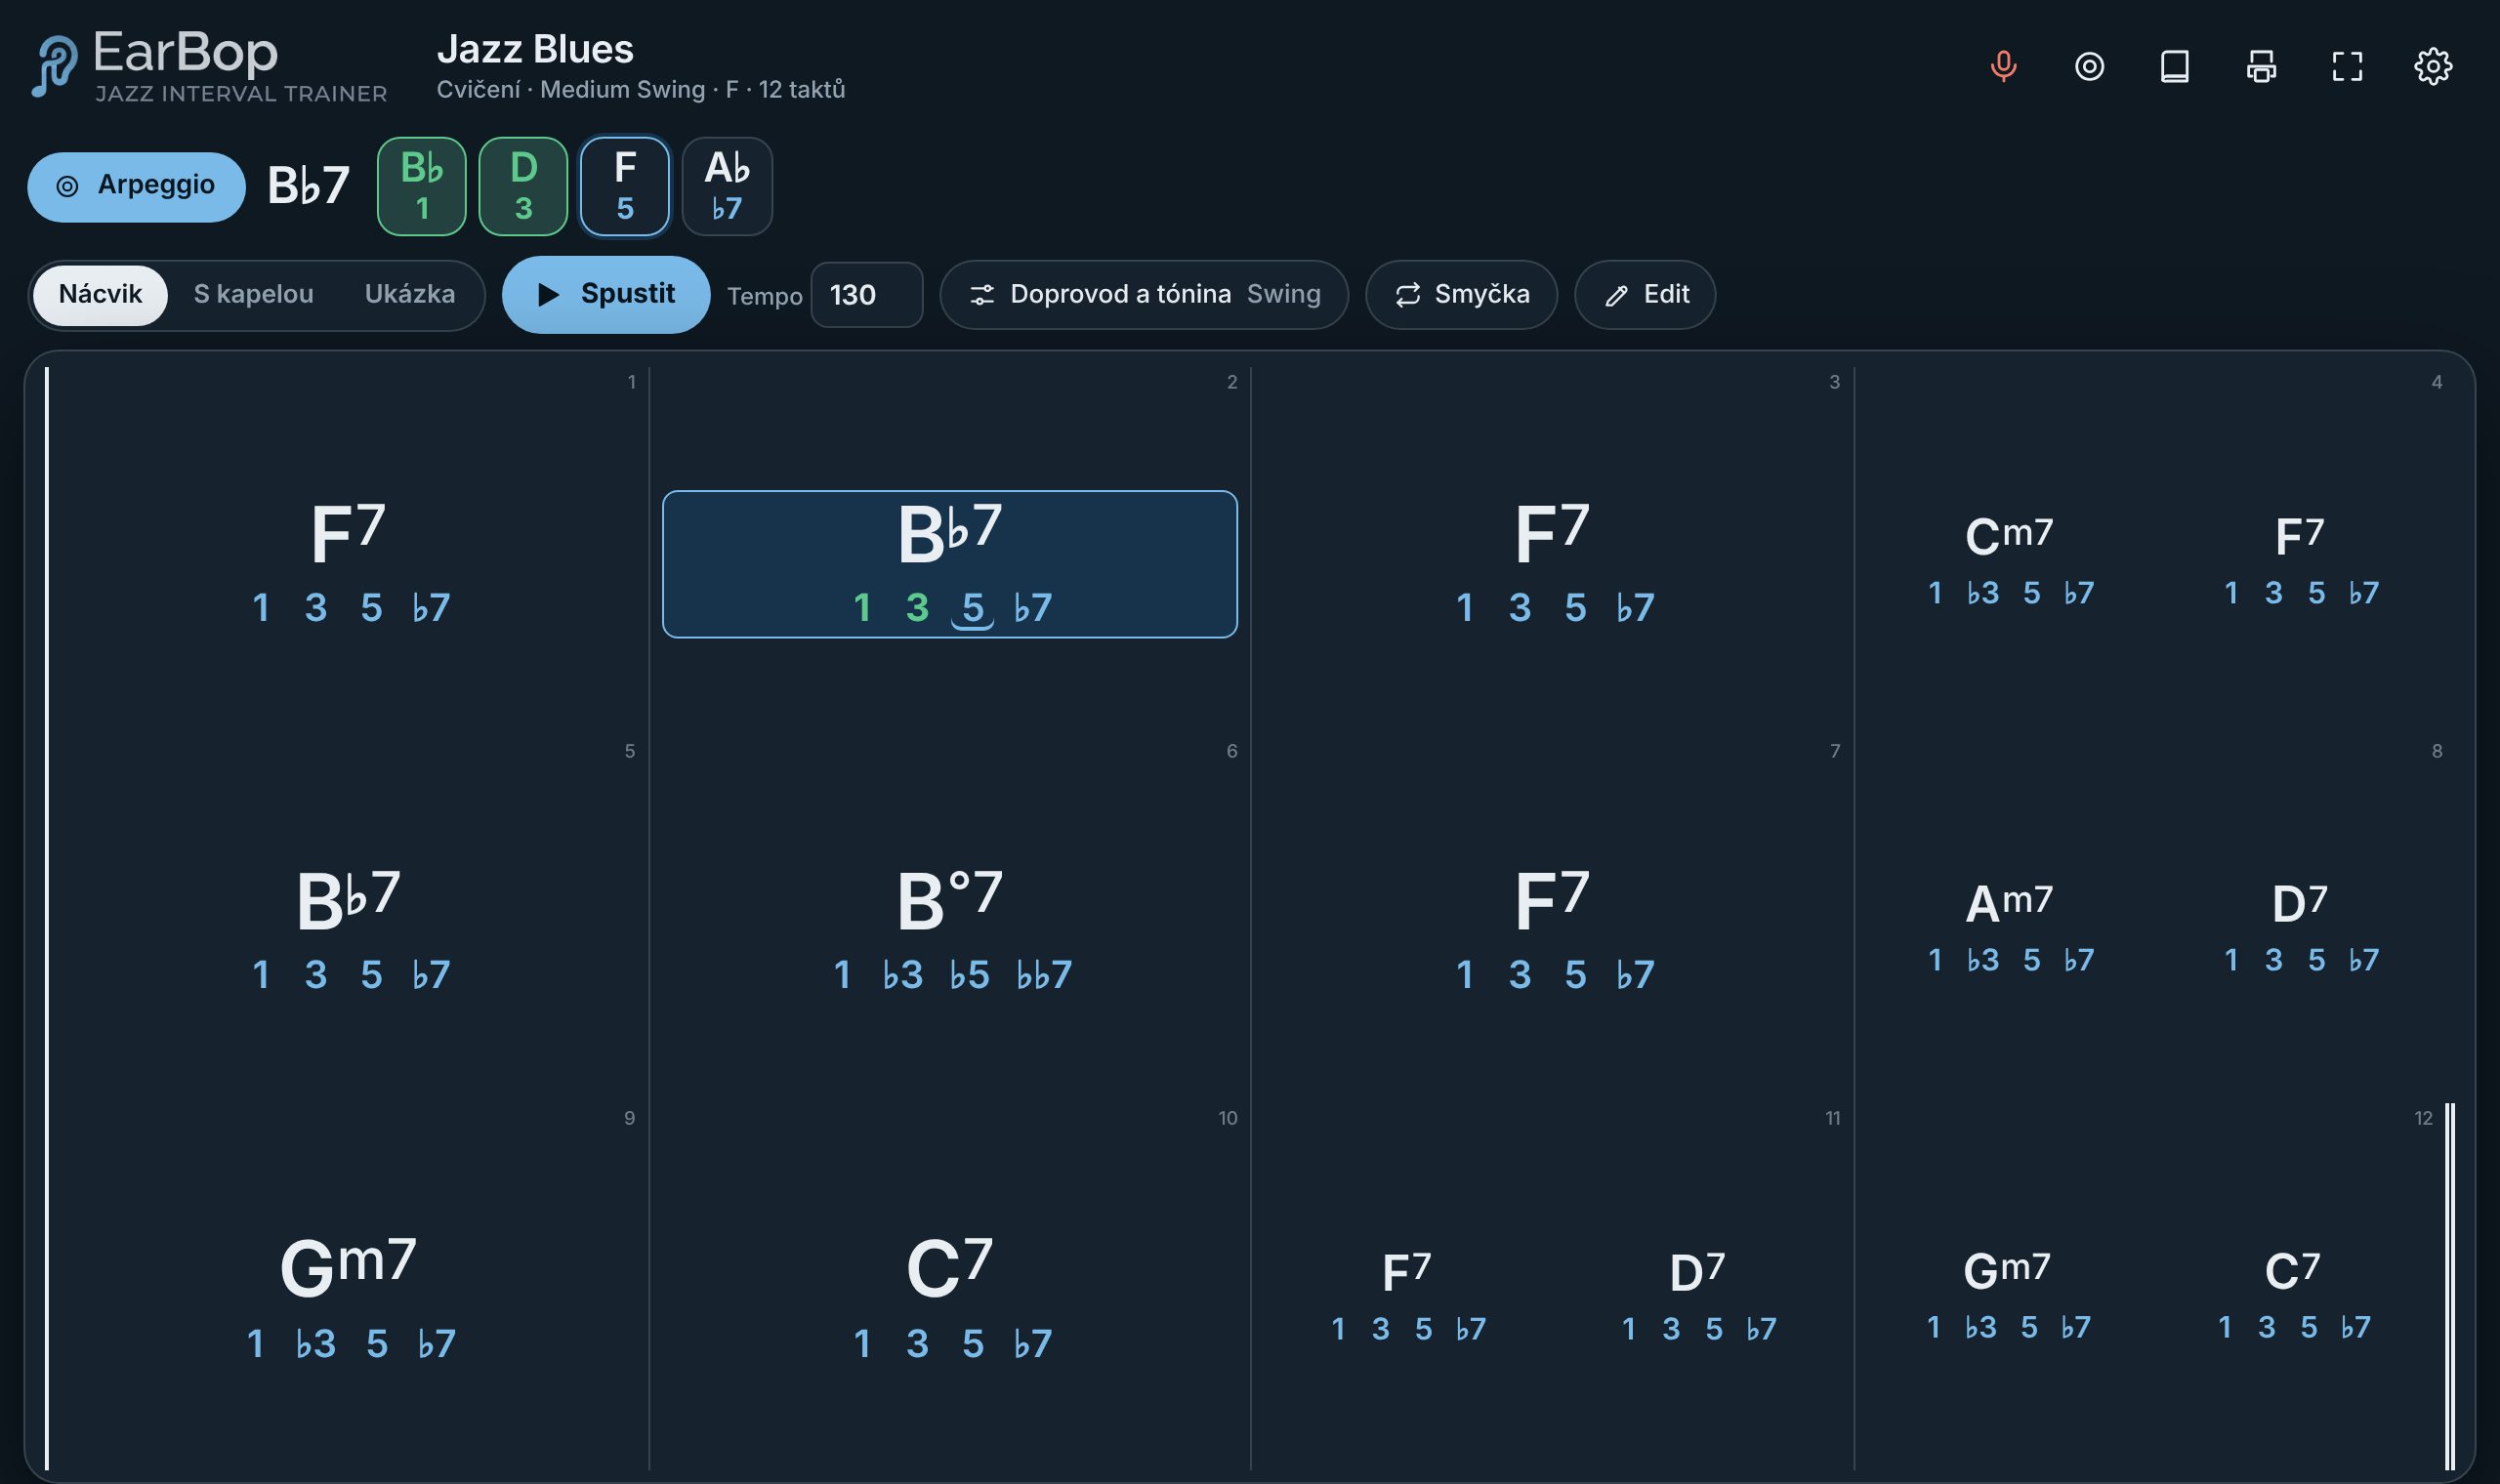Click the Edit pencil button

1645,294
